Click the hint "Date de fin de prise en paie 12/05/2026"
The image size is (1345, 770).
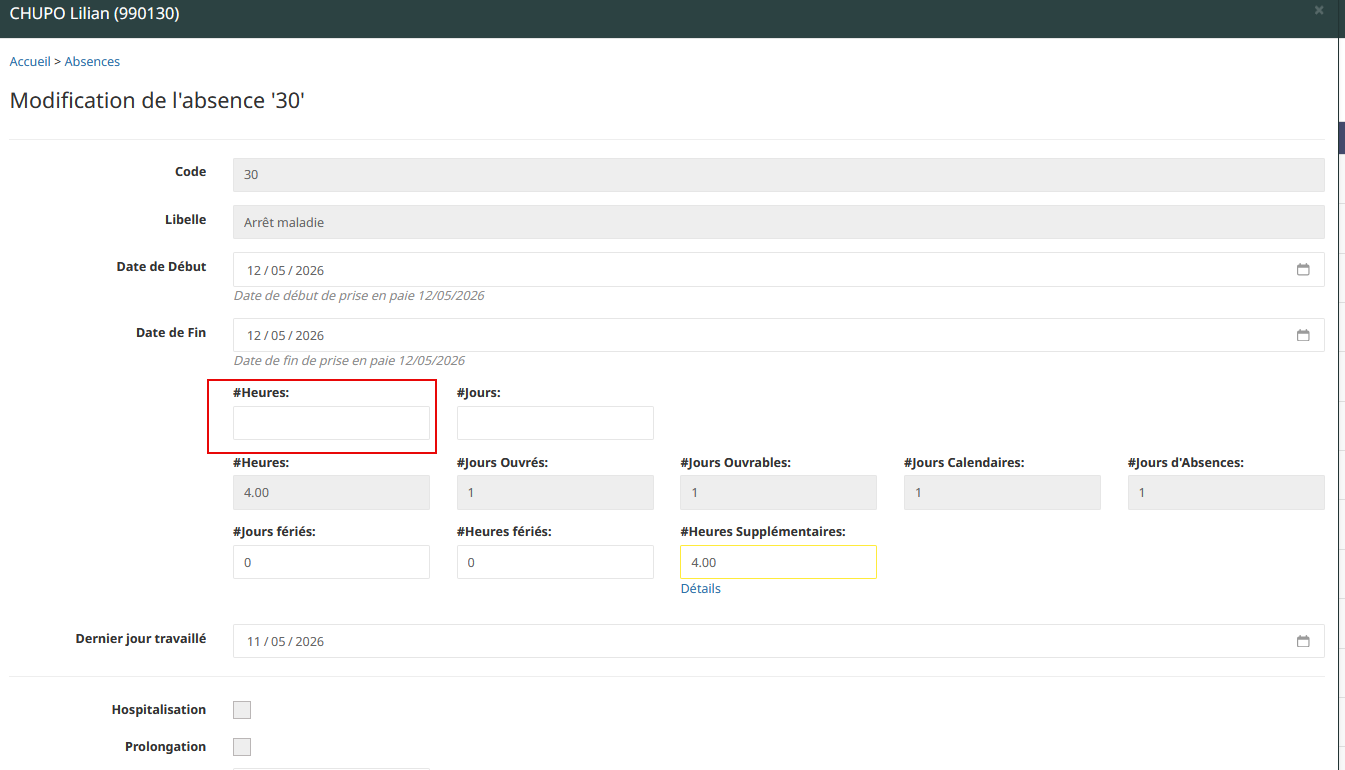click(349, 361)
